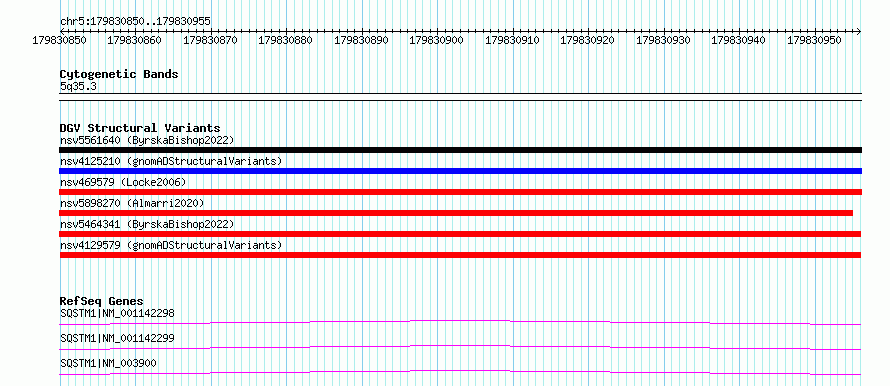
Task: Open transcript SQSTM1|NM_001142299 label
Action: [117, 338]
